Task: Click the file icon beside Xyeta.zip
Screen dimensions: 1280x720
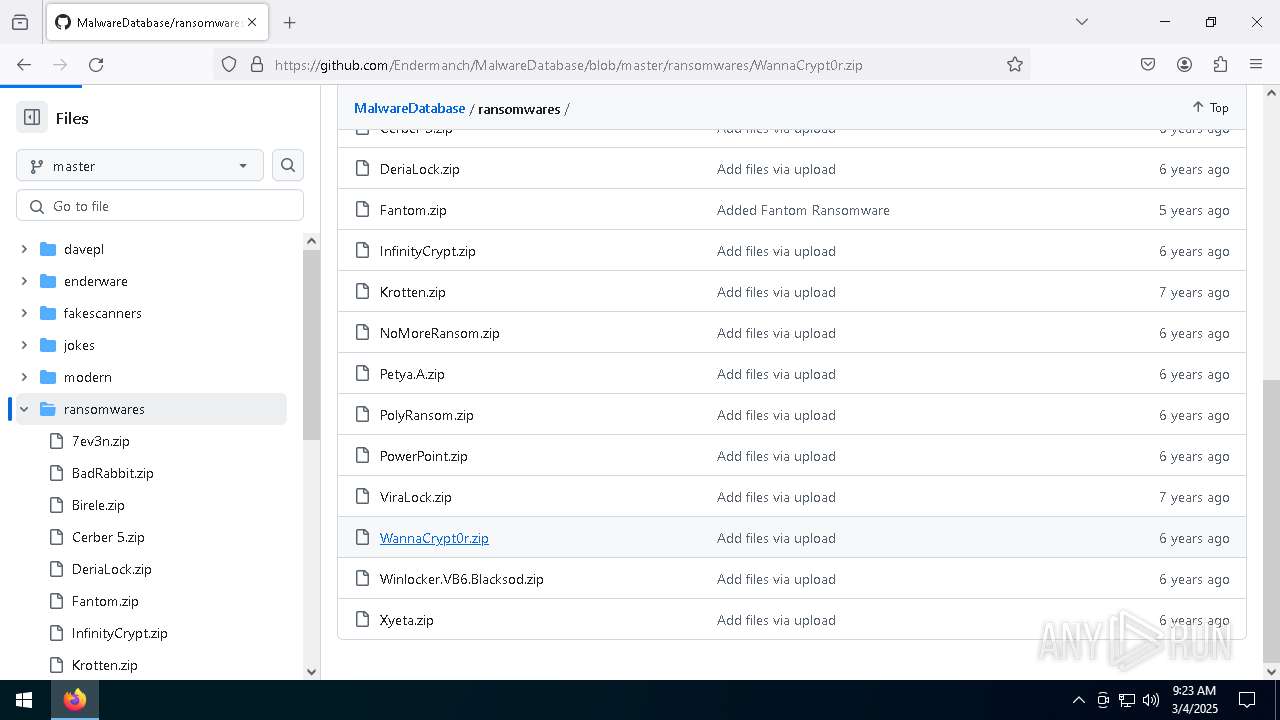Action: pos(363,620)
